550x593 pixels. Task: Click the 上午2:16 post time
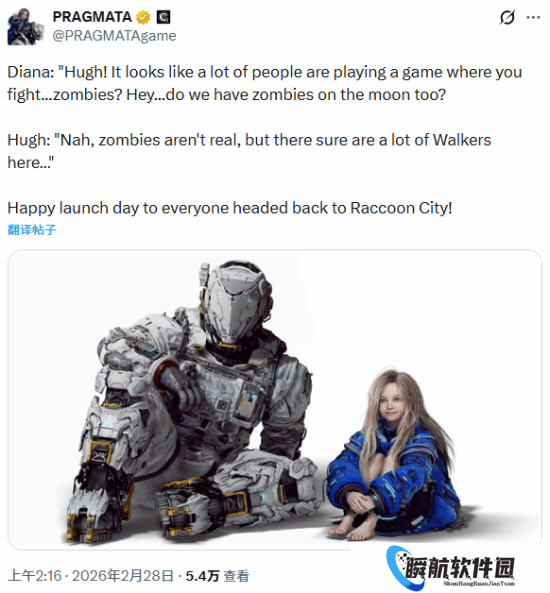click(34, 576)
